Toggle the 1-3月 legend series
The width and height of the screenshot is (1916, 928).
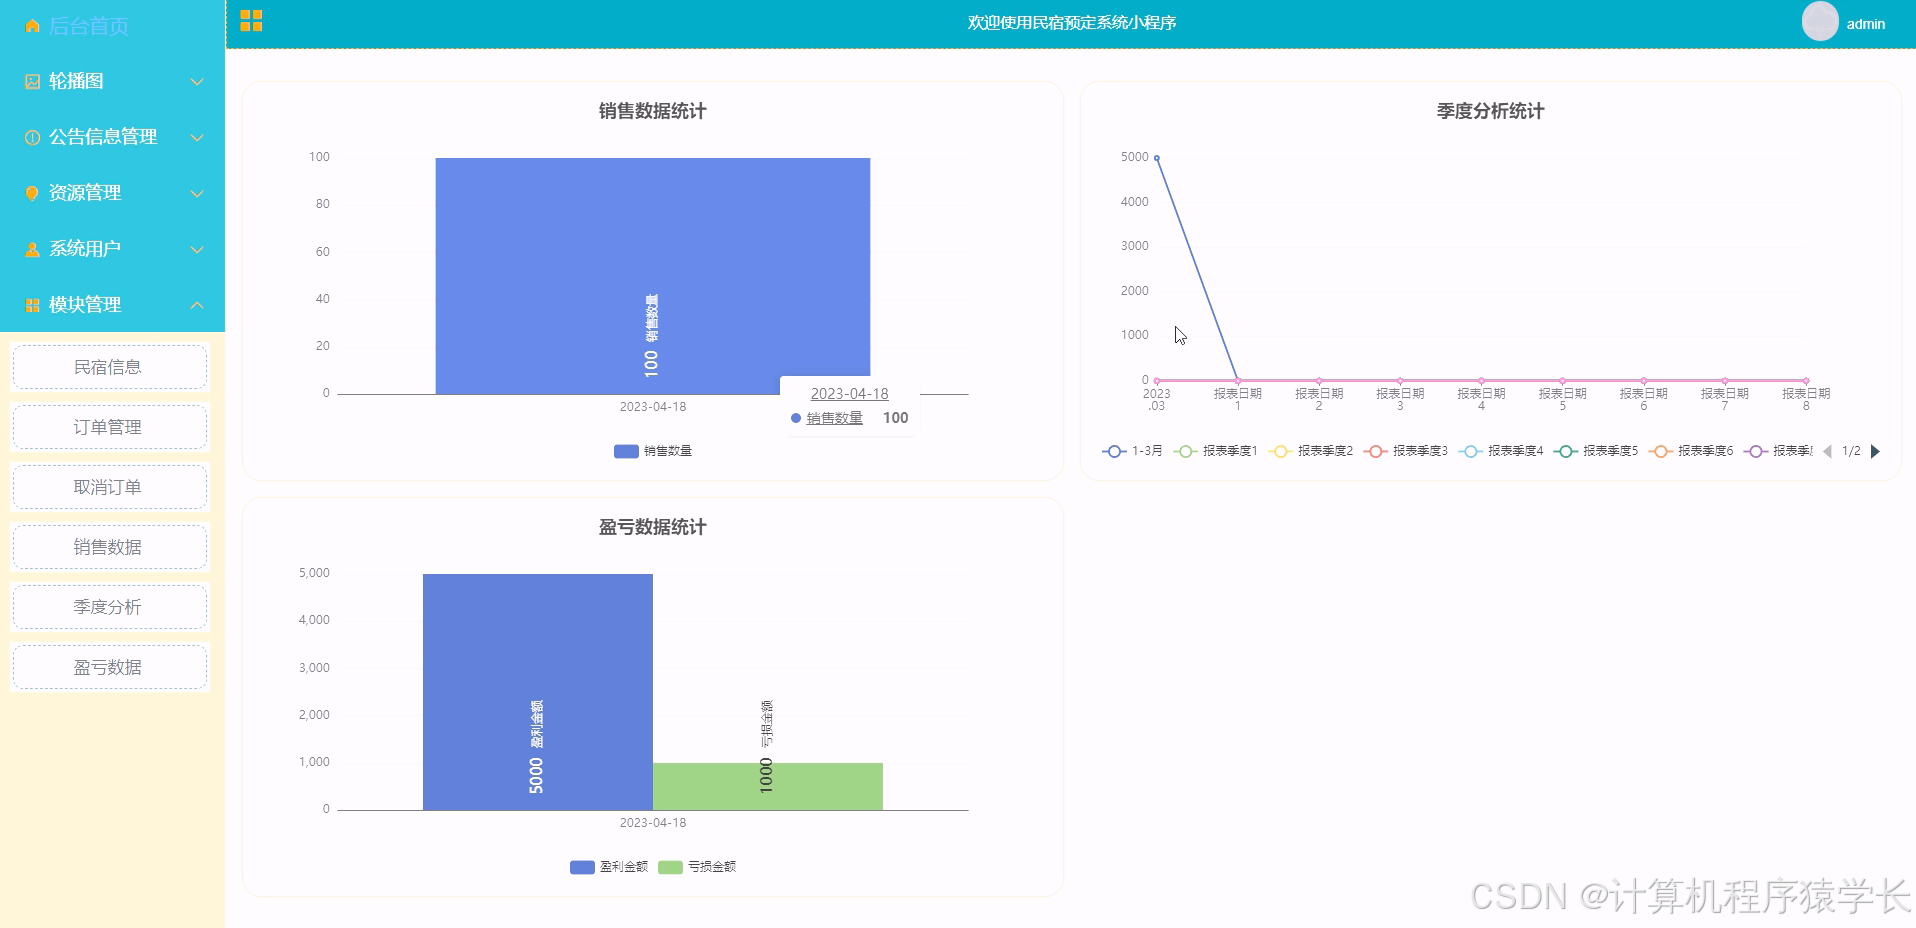1132,451
